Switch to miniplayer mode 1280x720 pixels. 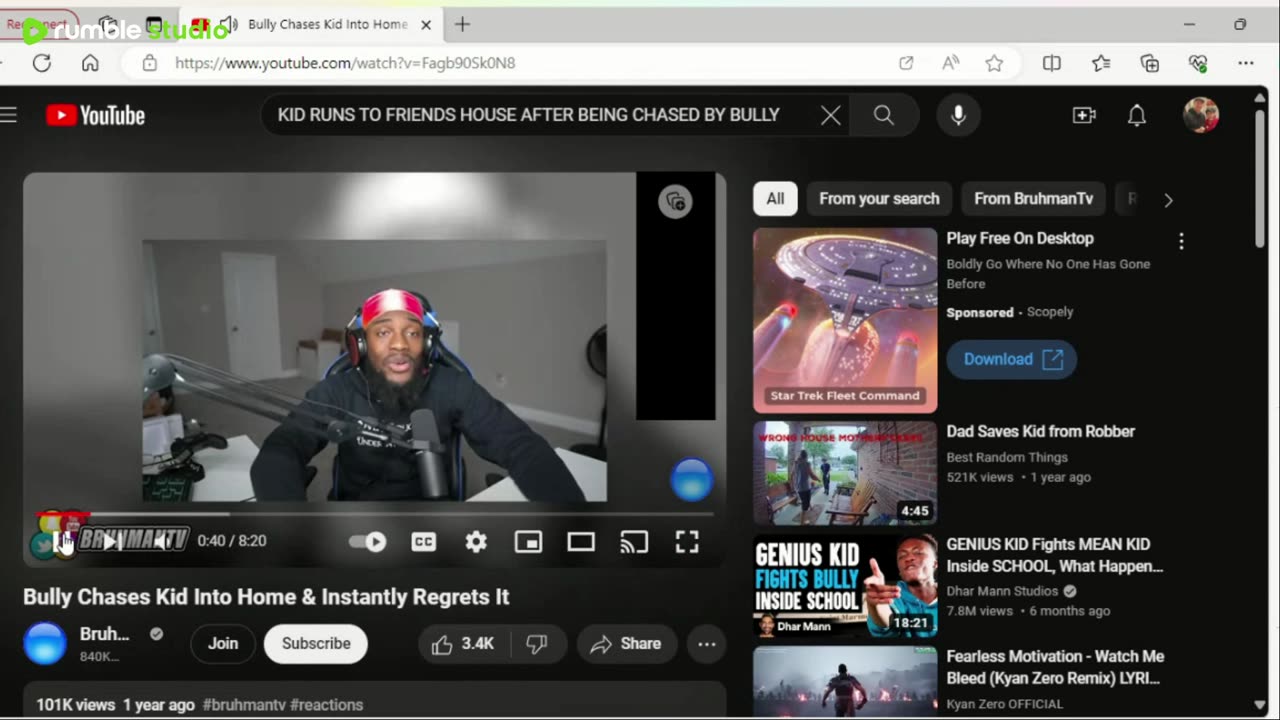528,541
